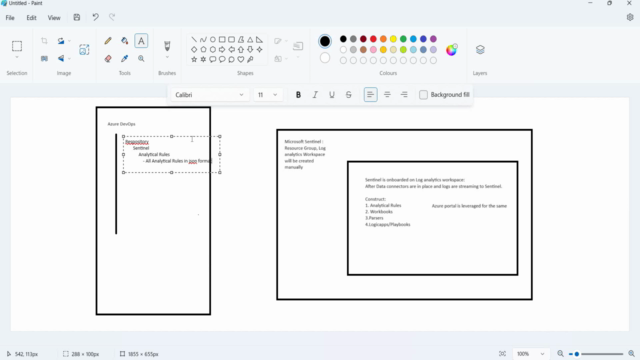
Task: Adjust the zoom slider handle
Action: [577, 354]
